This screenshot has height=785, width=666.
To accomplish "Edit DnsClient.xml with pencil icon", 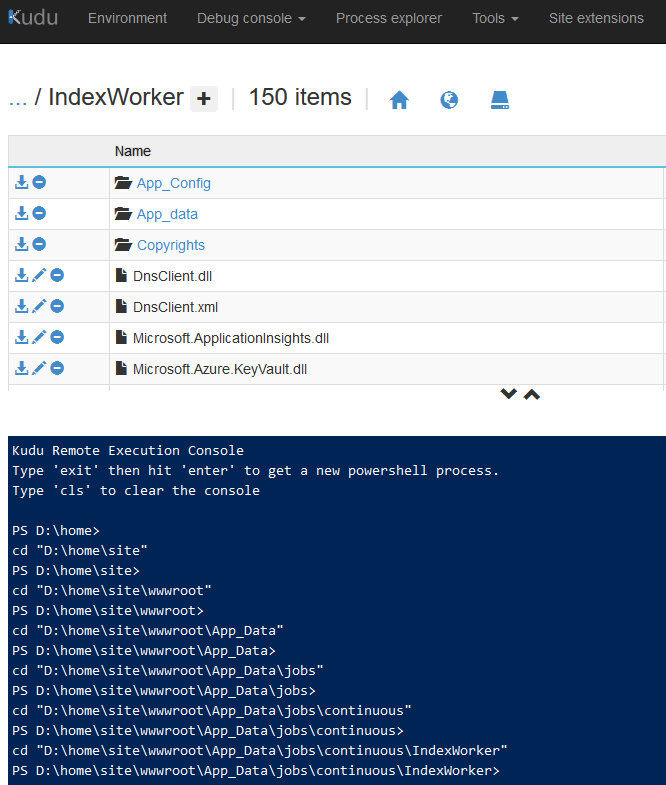I will coord(39,306).
